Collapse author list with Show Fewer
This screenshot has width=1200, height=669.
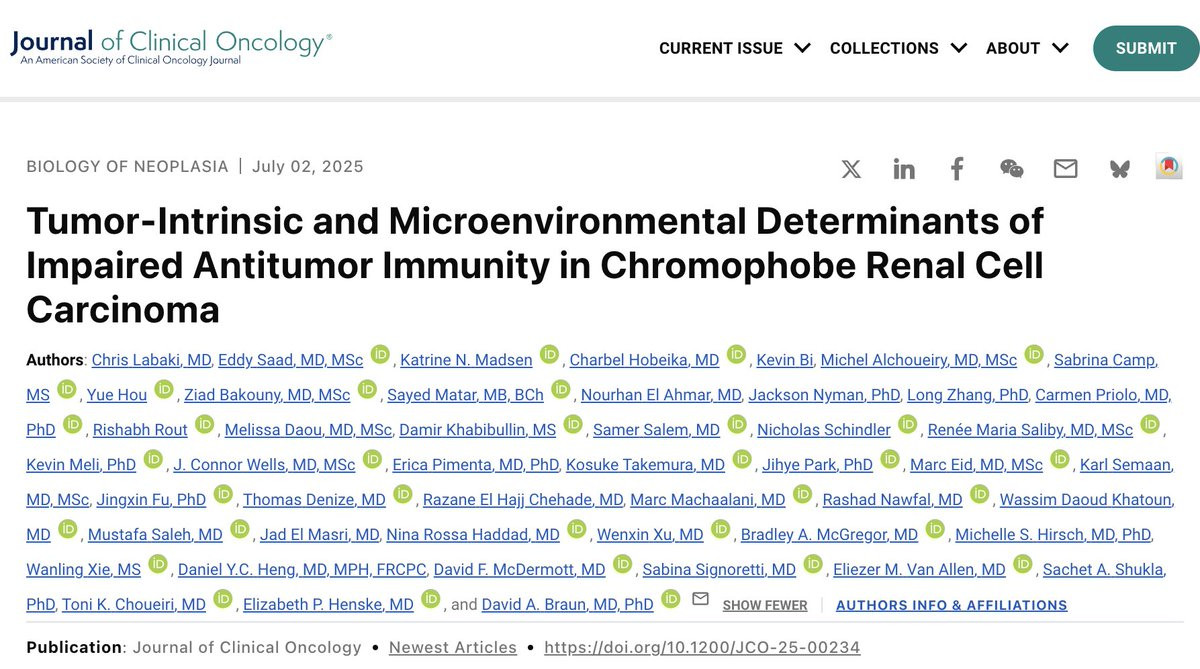765,605
